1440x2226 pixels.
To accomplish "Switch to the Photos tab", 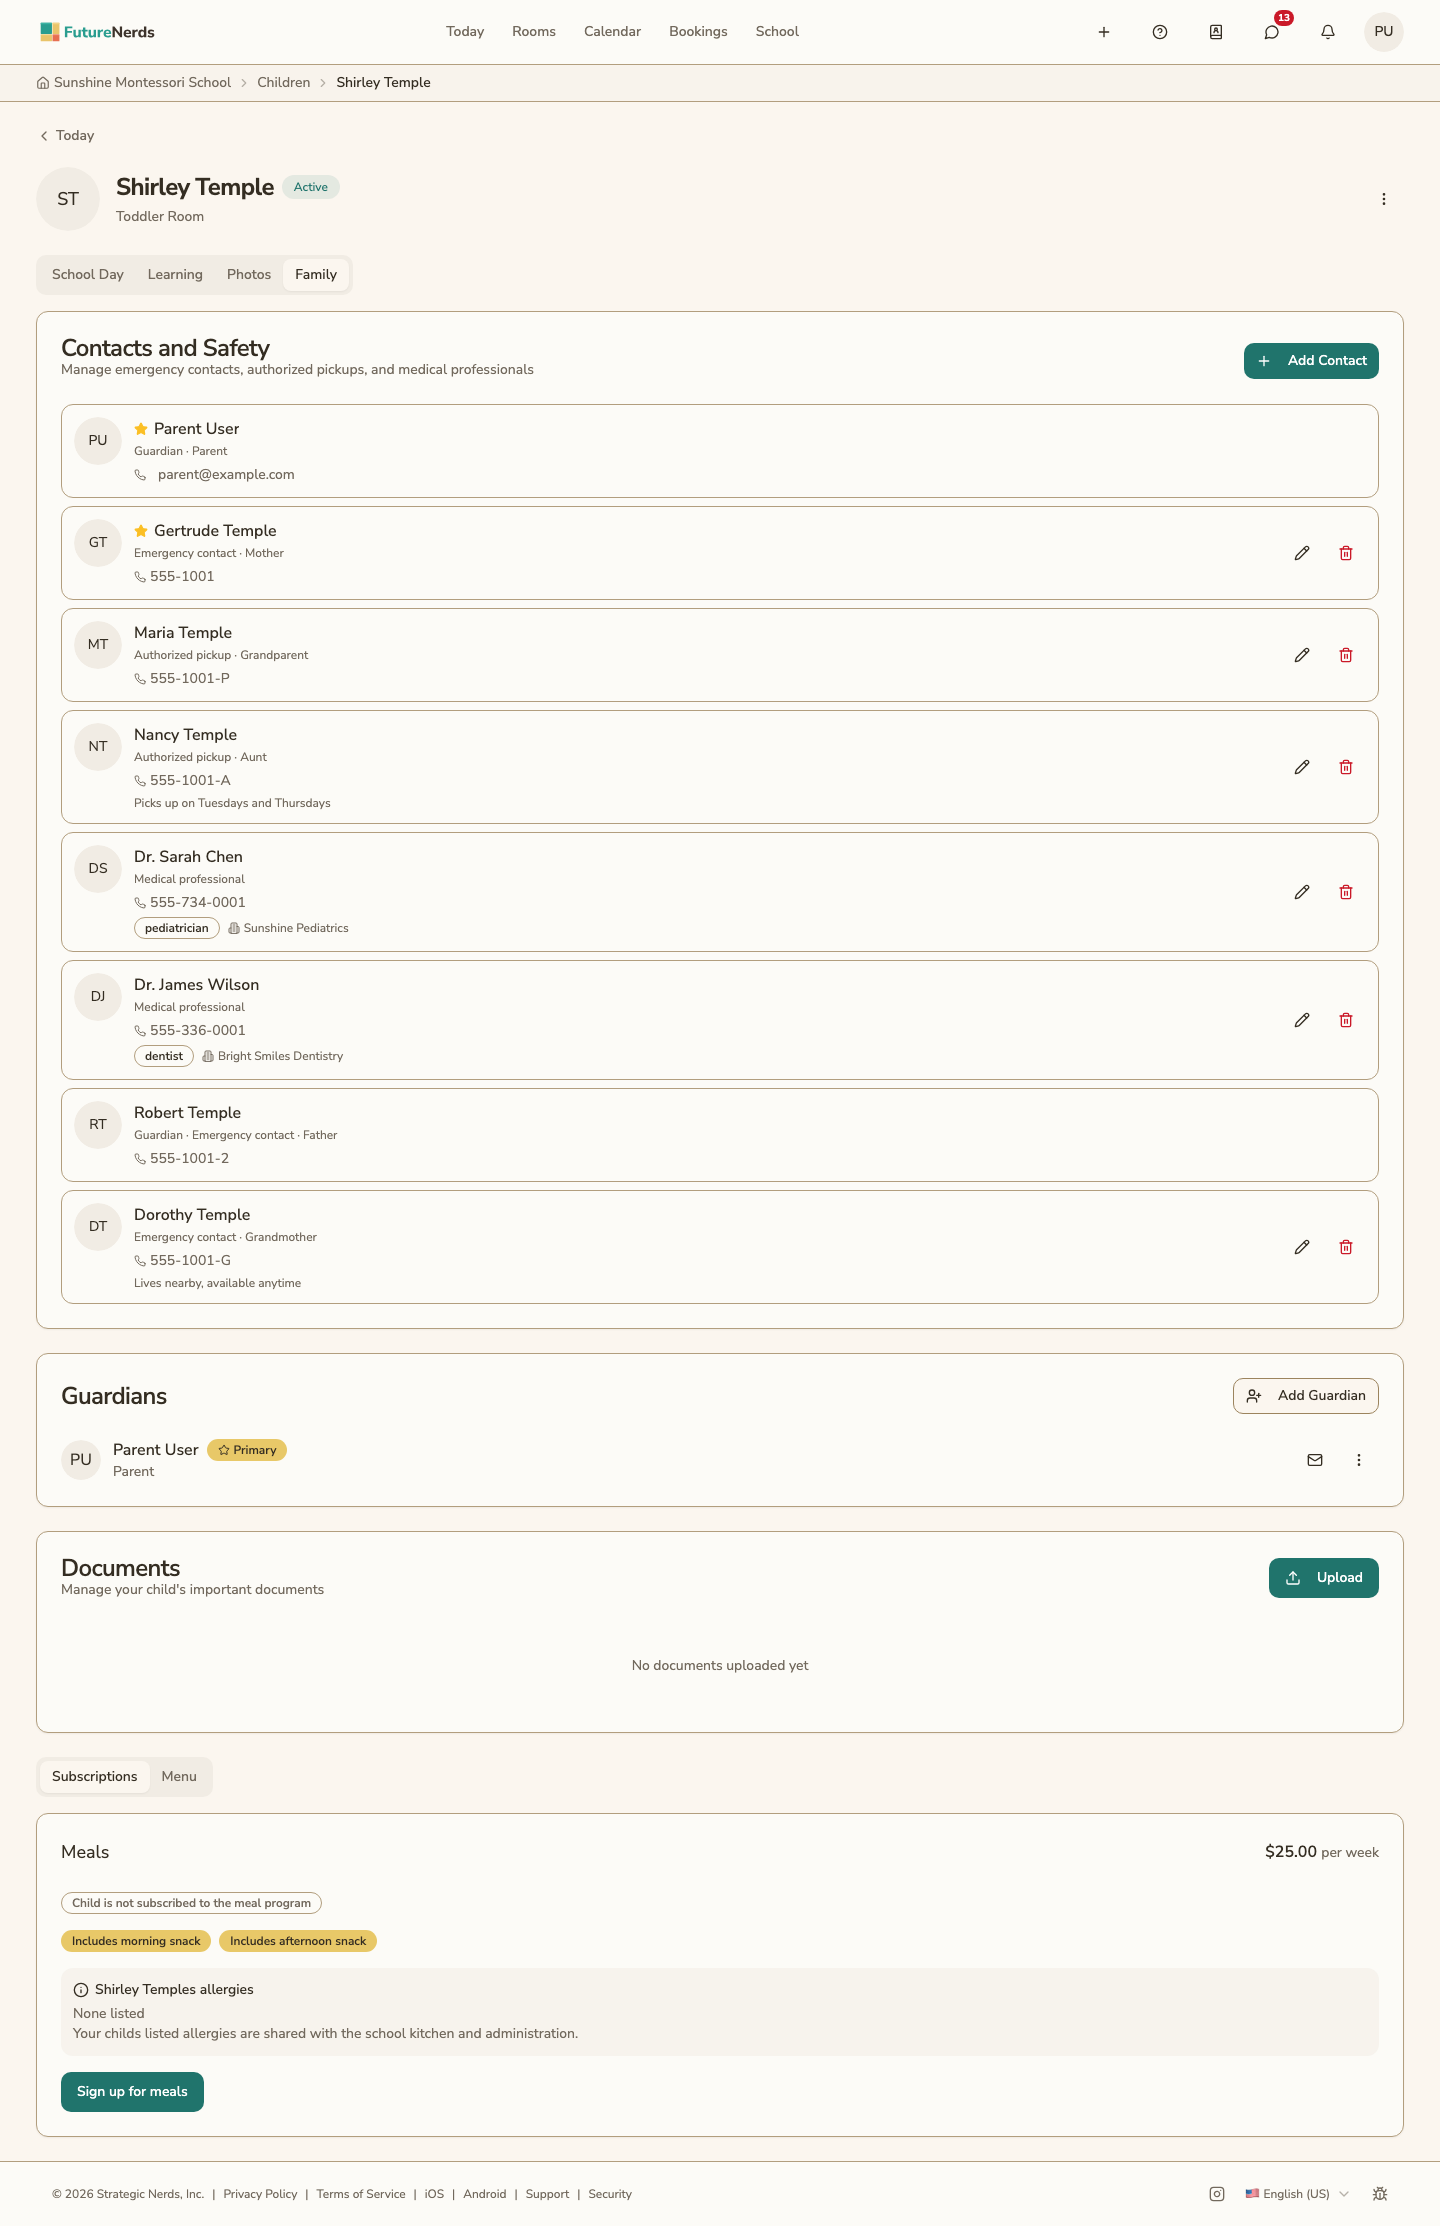I will point(249,275).
